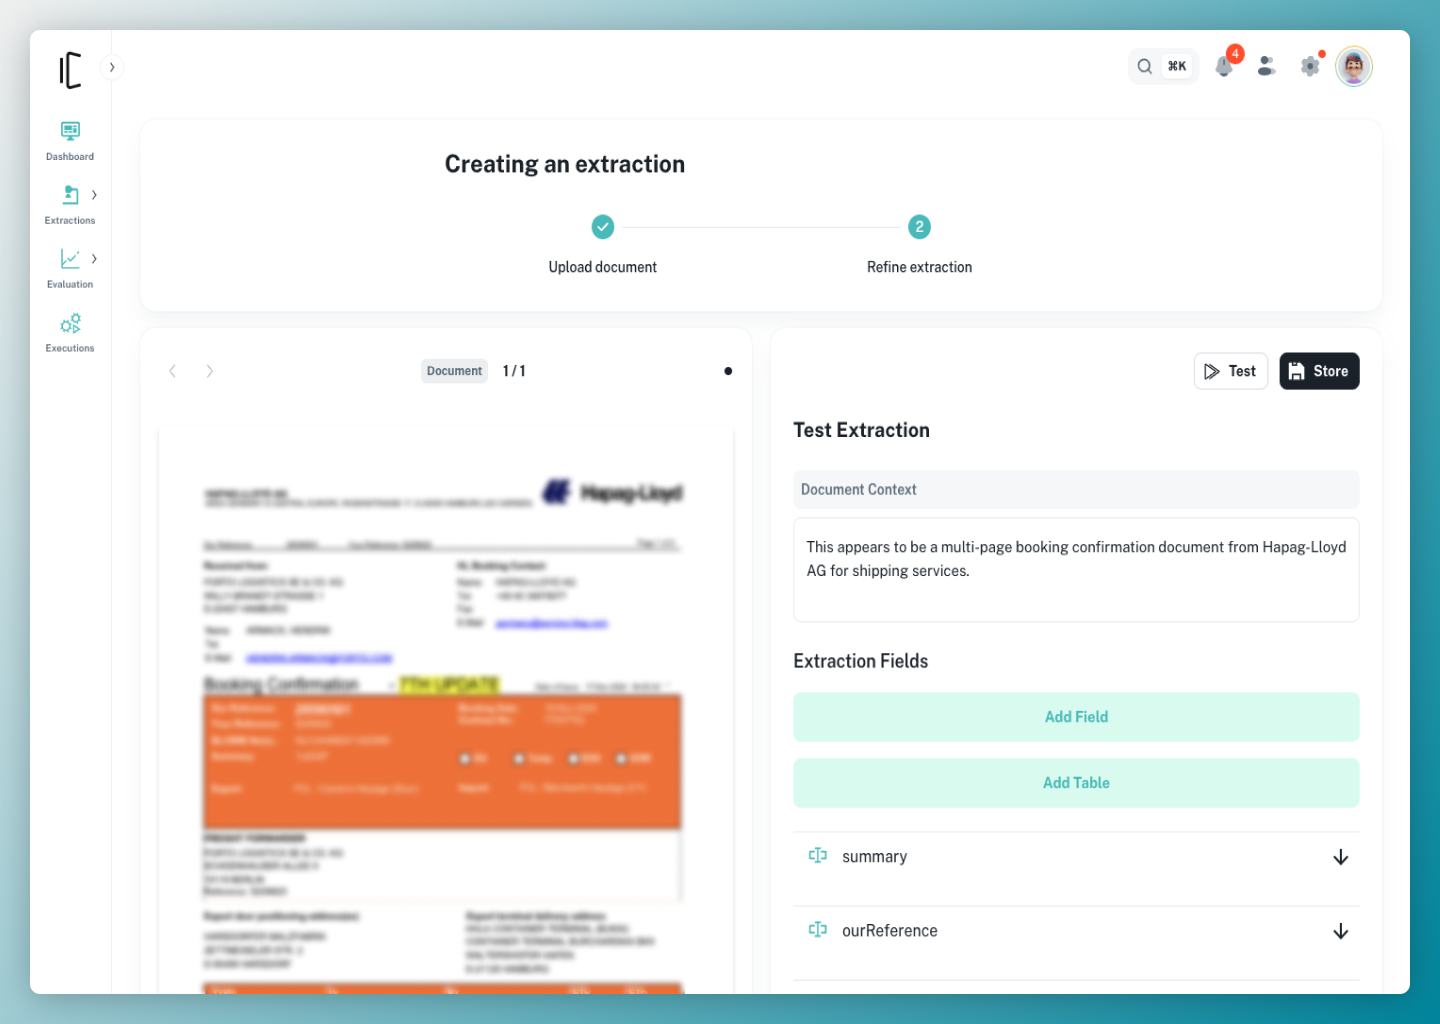Click Add Table button

pos(1076,783)
